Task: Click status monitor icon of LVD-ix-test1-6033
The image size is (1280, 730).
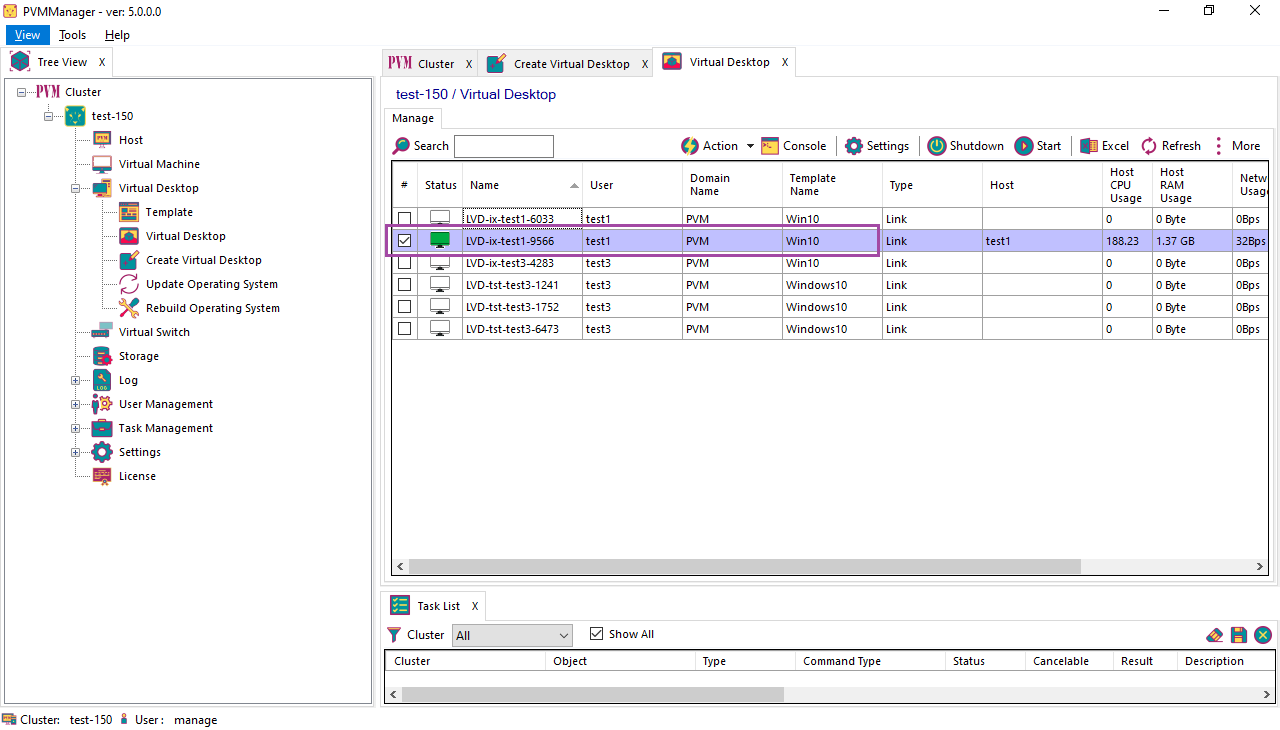Action: (440, 218)
